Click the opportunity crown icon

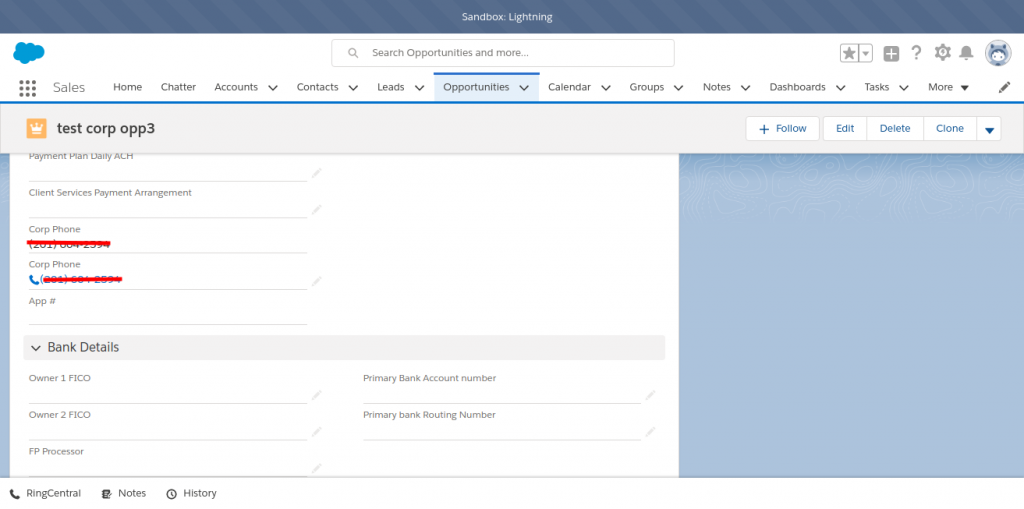click(x=37, y=129)
